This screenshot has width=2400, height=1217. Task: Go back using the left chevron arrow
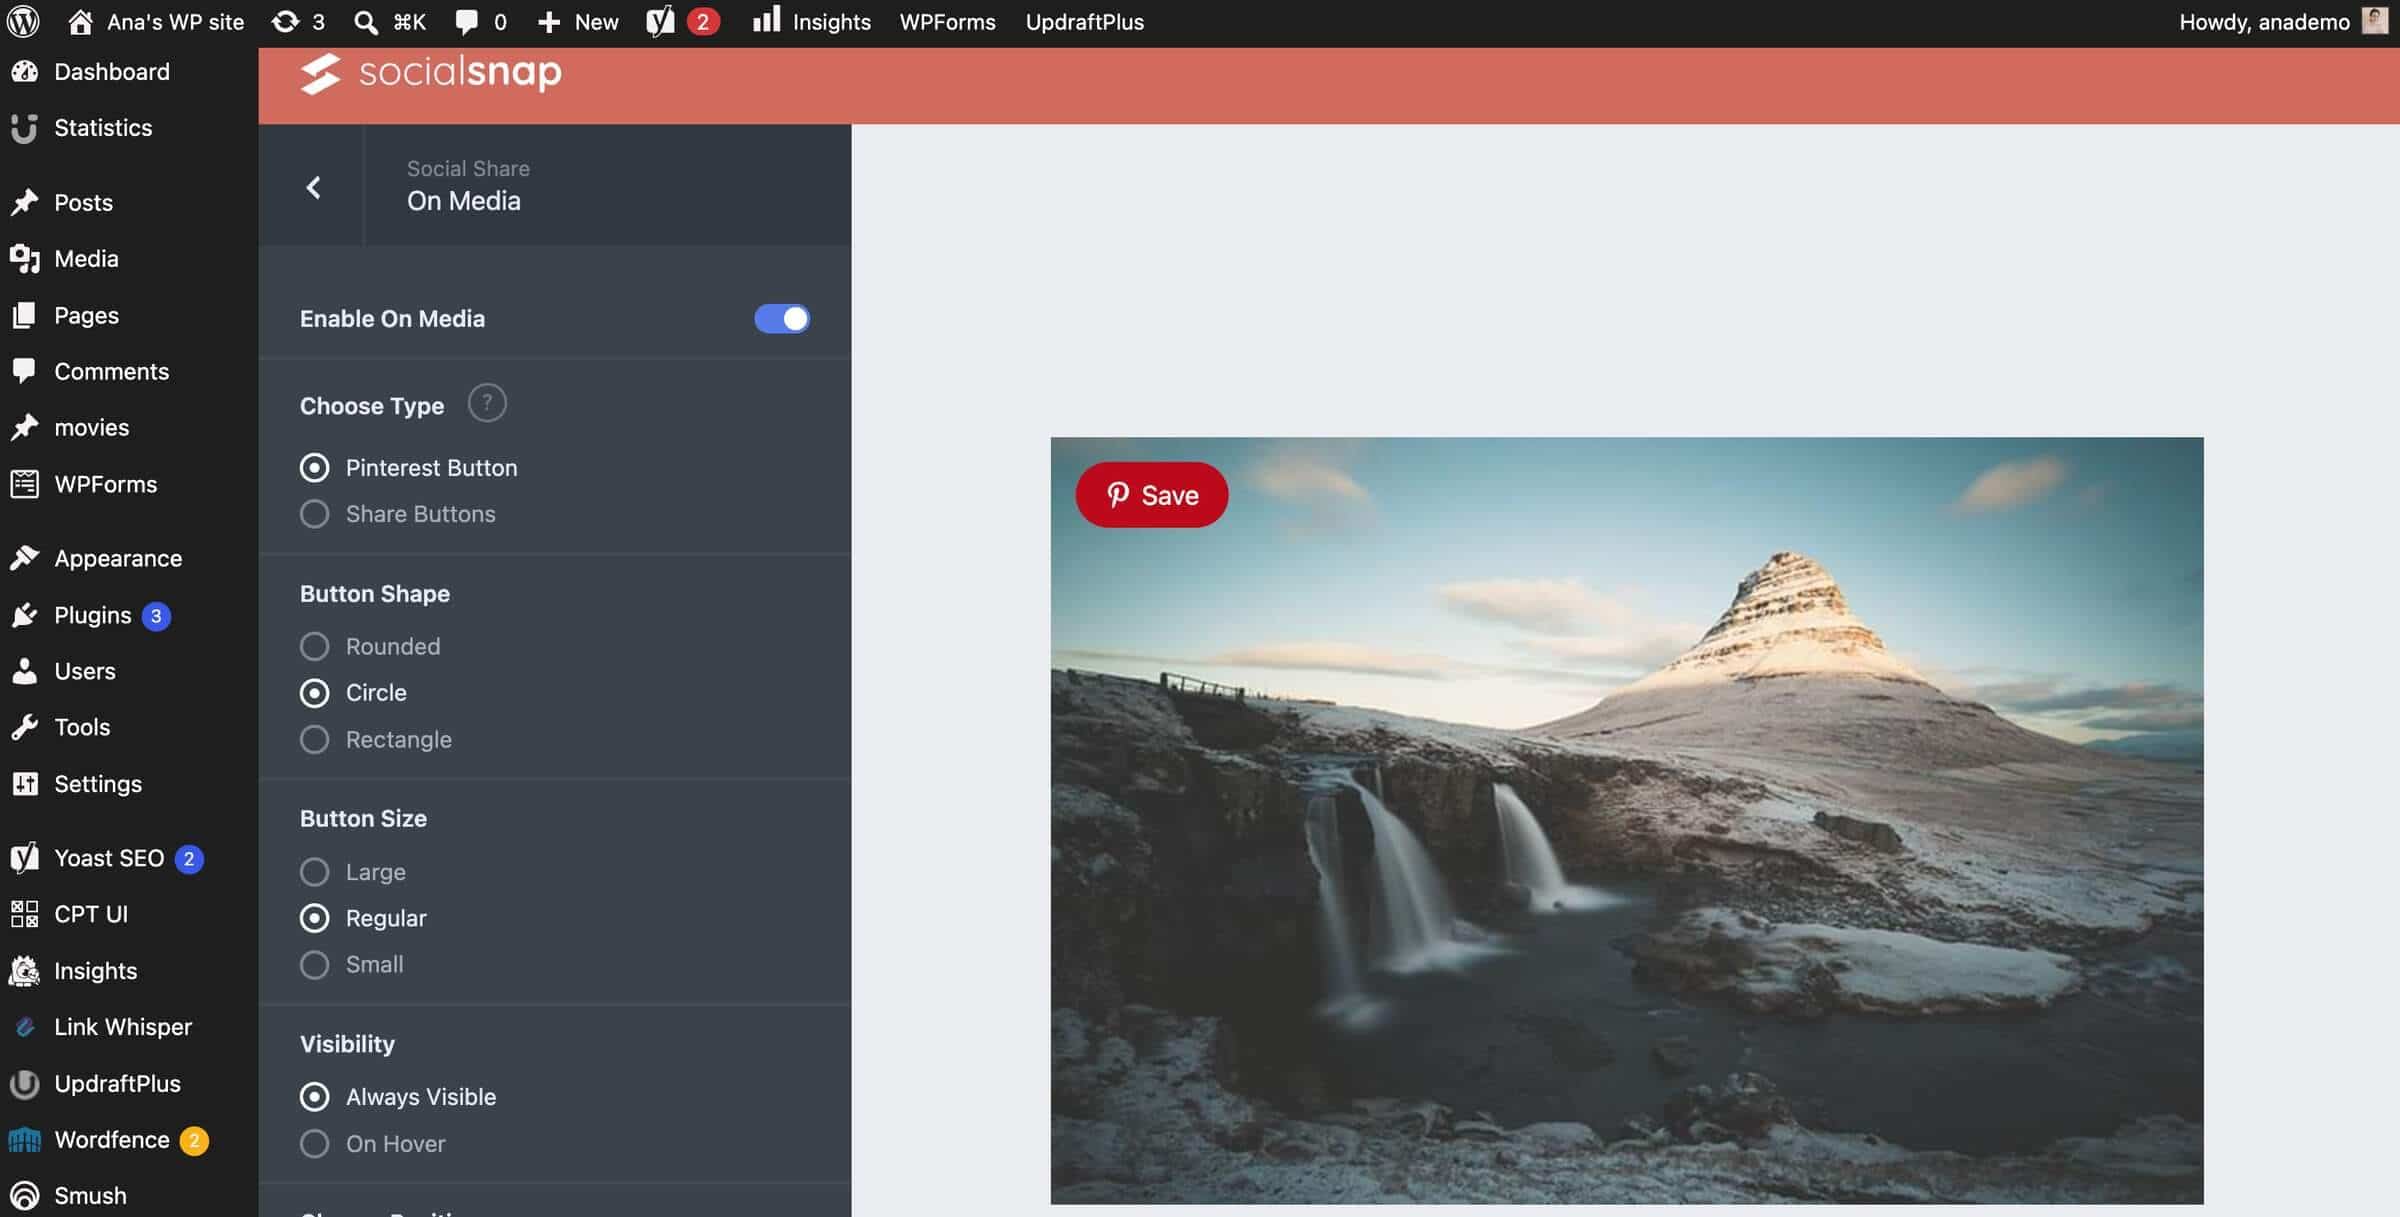click(313, 187)
